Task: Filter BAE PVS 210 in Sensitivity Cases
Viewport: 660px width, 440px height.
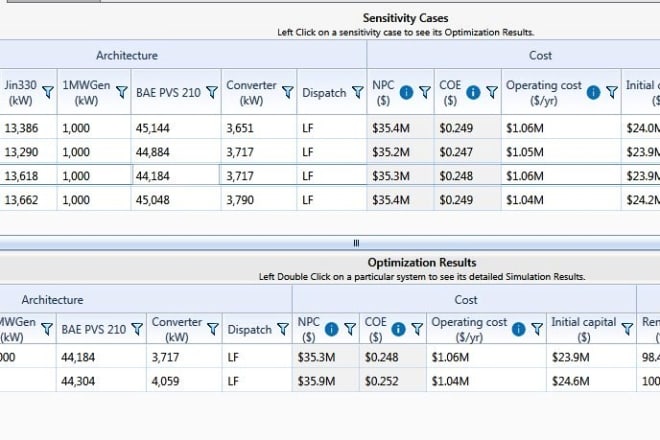Action: [x=212, y=92]
